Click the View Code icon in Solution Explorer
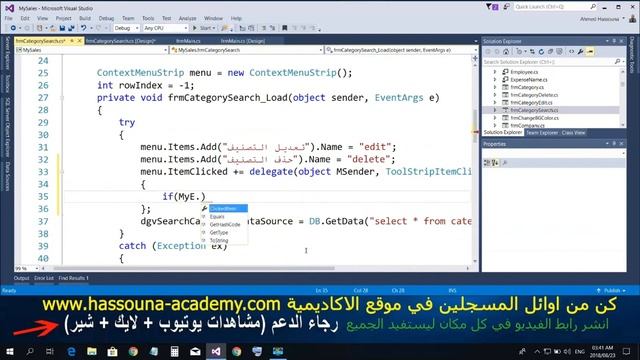Screen dimensions: 640x360 [571, 51]
